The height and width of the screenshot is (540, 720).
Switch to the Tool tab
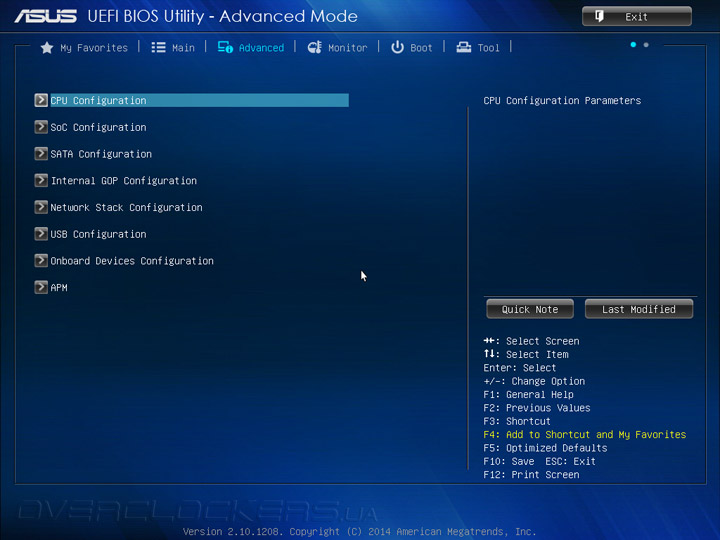(x=488, y=48)
